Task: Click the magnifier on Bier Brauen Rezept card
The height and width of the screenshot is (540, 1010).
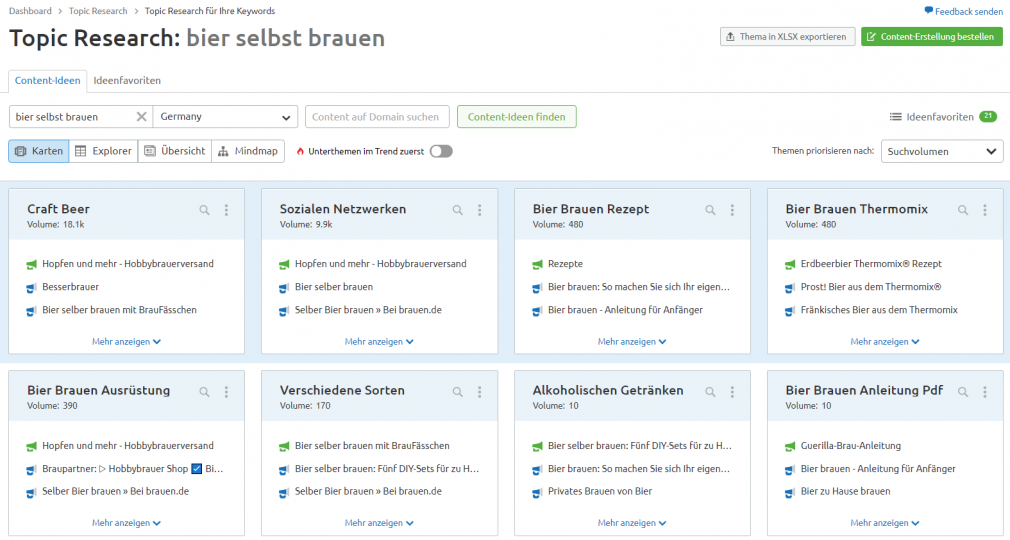Action: [x=710, y=210]
